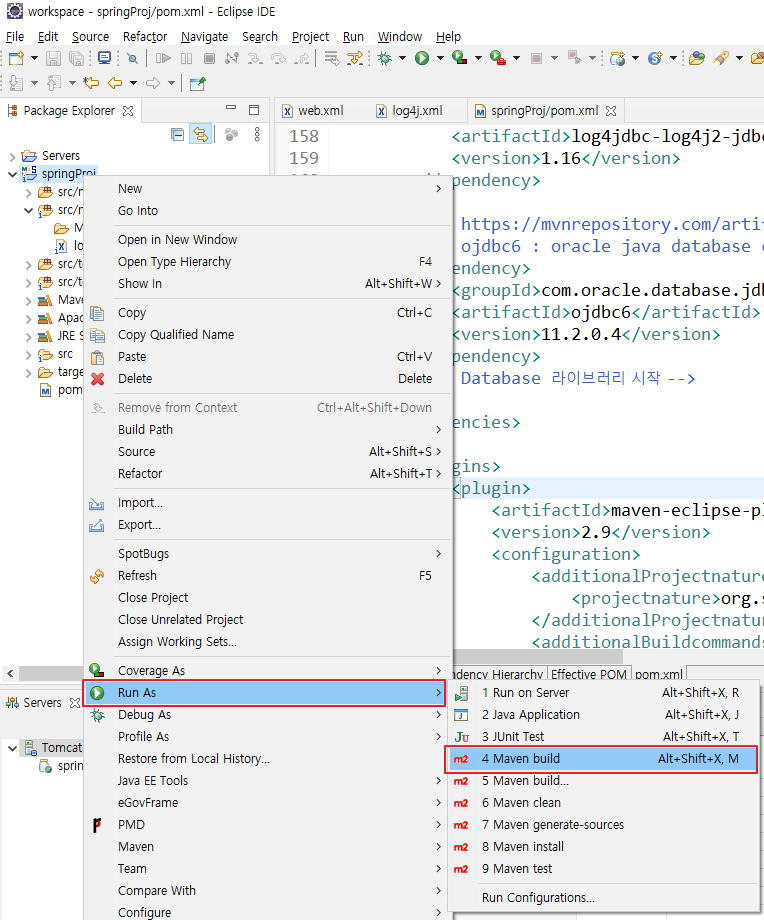The width and height of the screenshot is (764, 920).
Task: Click the New wizard toolbar icon
Action: [x=16, y=58]
